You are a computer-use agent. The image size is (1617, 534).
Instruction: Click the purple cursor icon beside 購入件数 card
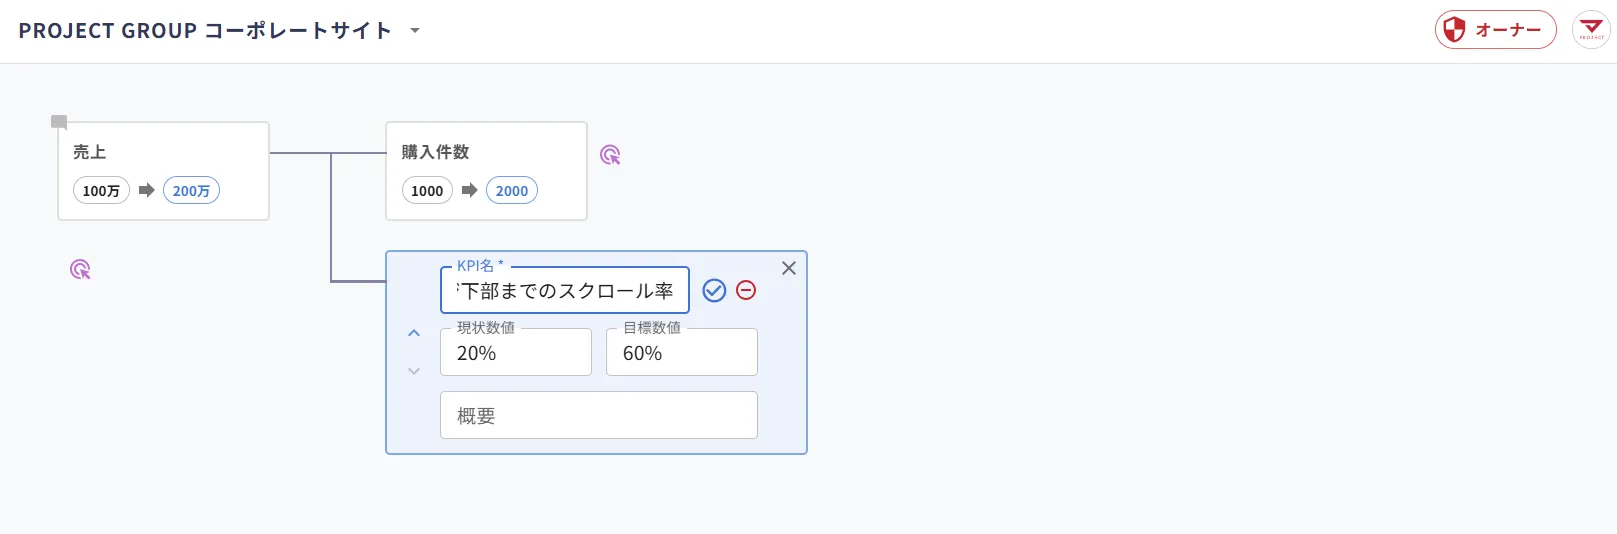tap(610, 155)
